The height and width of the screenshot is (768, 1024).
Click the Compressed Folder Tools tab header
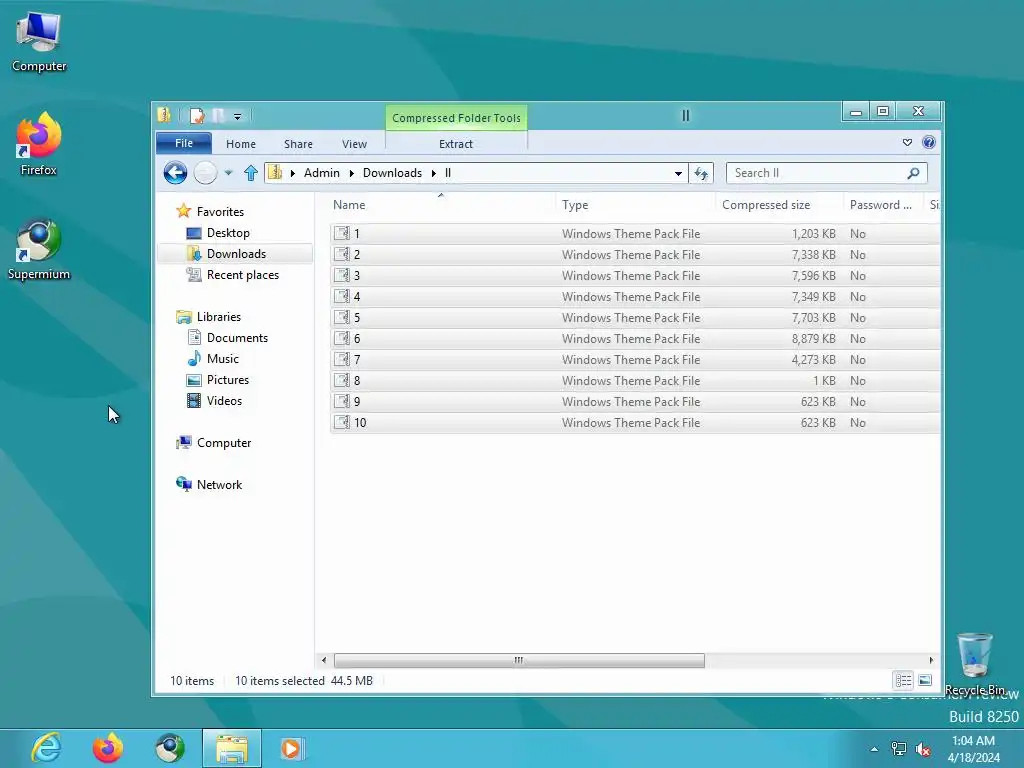[x=456, y=118]
